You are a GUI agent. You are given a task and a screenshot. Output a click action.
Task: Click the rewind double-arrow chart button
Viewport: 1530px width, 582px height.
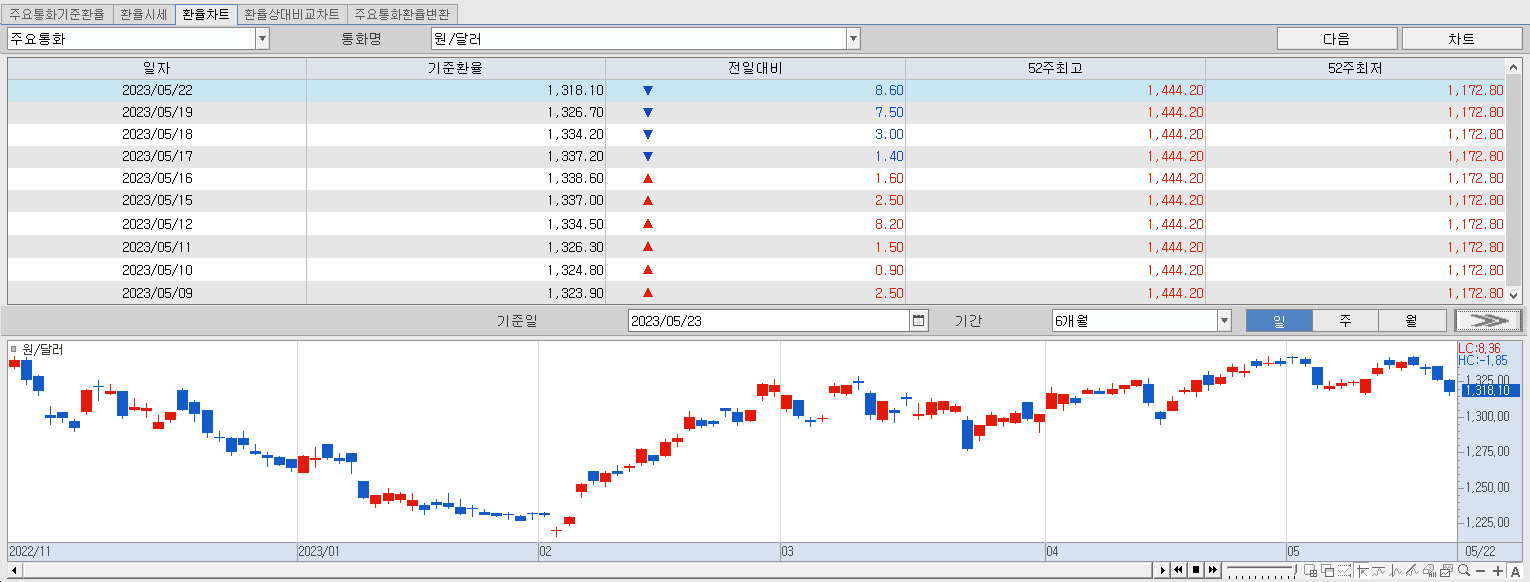(x=1179, y=570)
